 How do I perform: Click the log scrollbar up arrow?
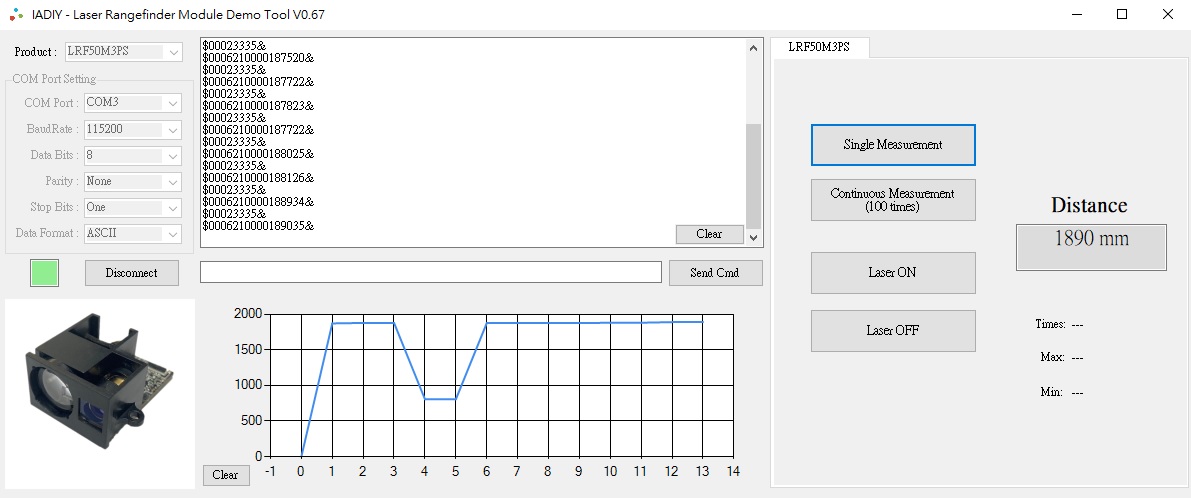[754, 47]
